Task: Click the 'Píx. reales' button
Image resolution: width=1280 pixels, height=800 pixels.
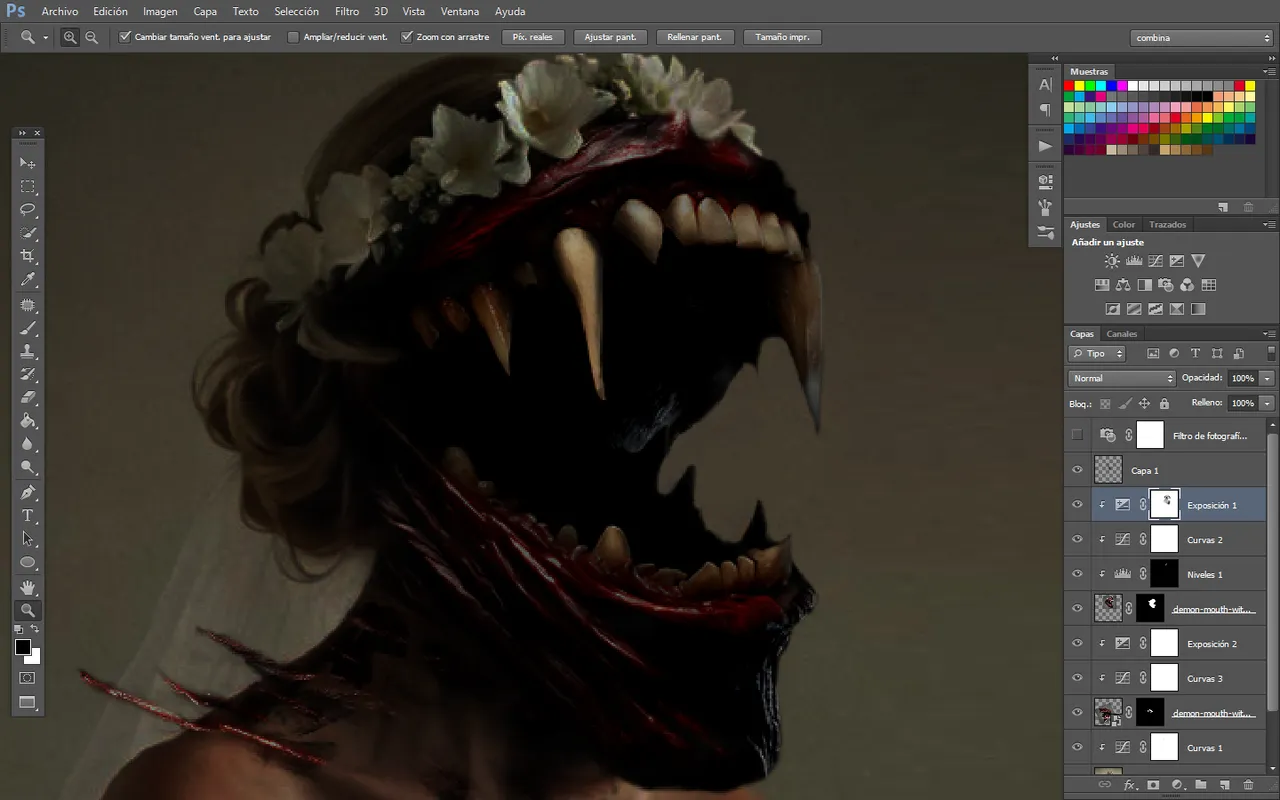Action: (x=533, y=37)
